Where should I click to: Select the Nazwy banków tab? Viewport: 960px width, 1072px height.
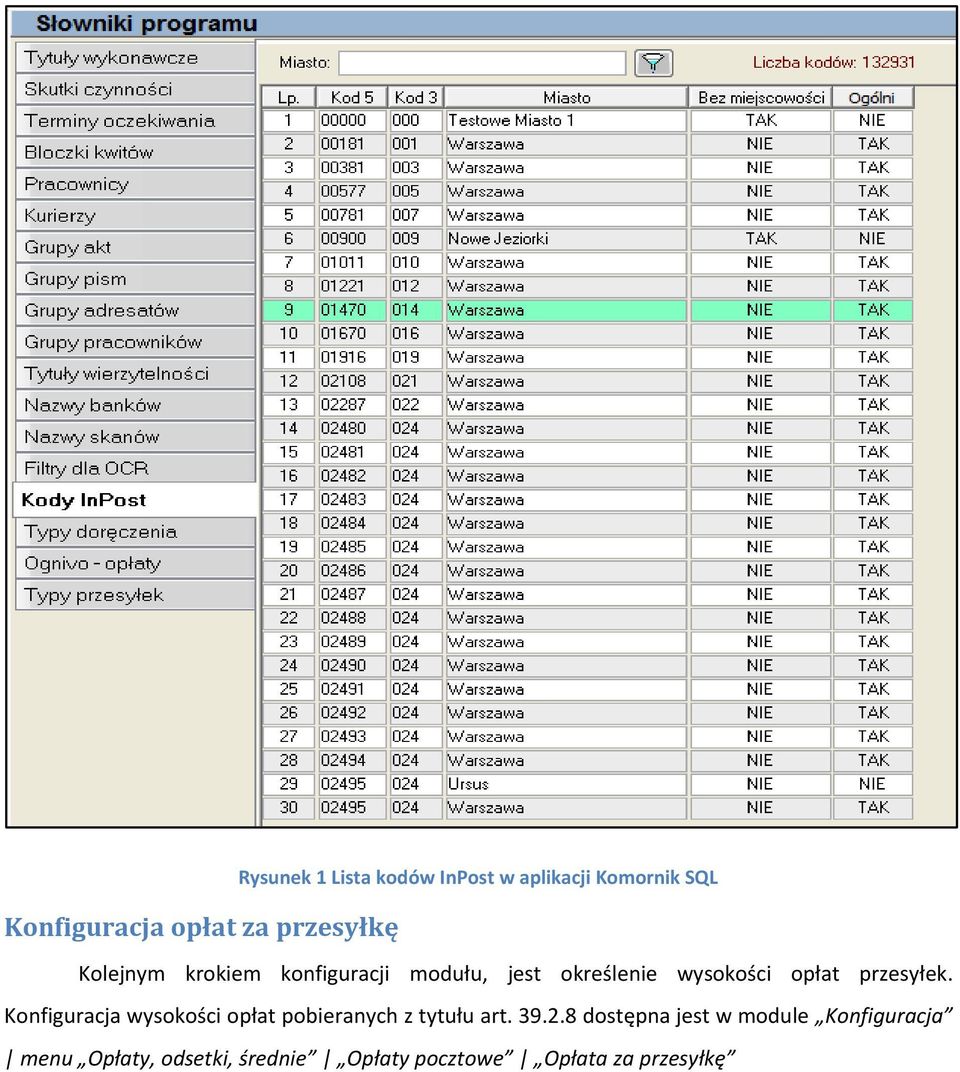coord(135,405)
